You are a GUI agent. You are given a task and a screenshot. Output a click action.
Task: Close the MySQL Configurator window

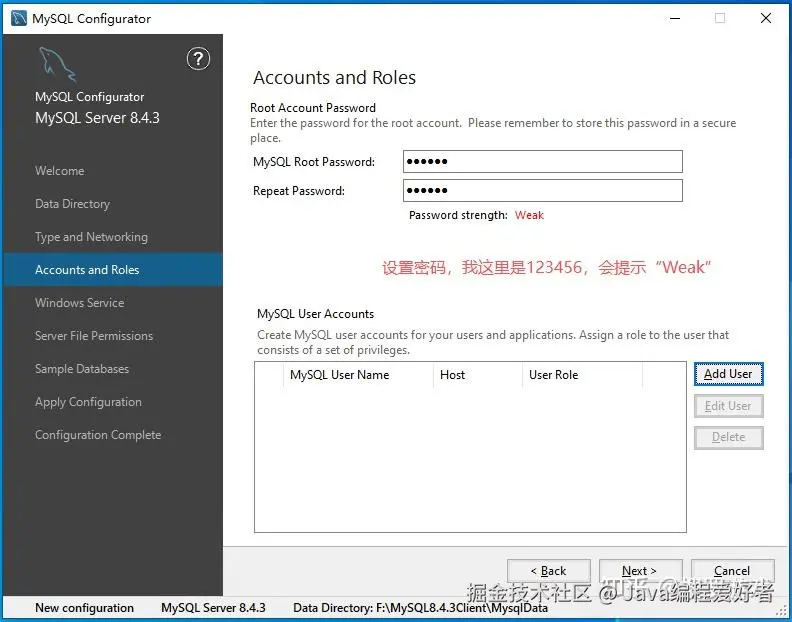point(766,18)
